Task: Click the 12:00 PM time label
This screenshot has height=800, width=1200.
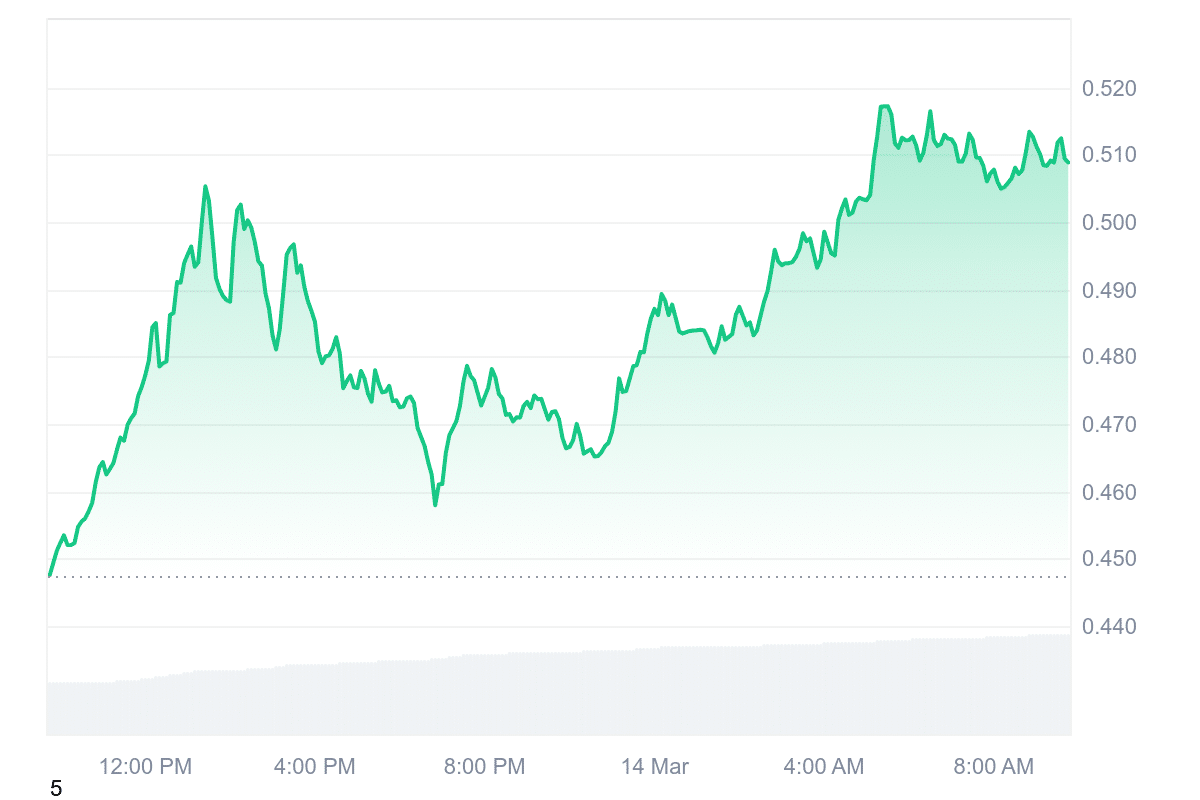Action: (x=145, y=767)
